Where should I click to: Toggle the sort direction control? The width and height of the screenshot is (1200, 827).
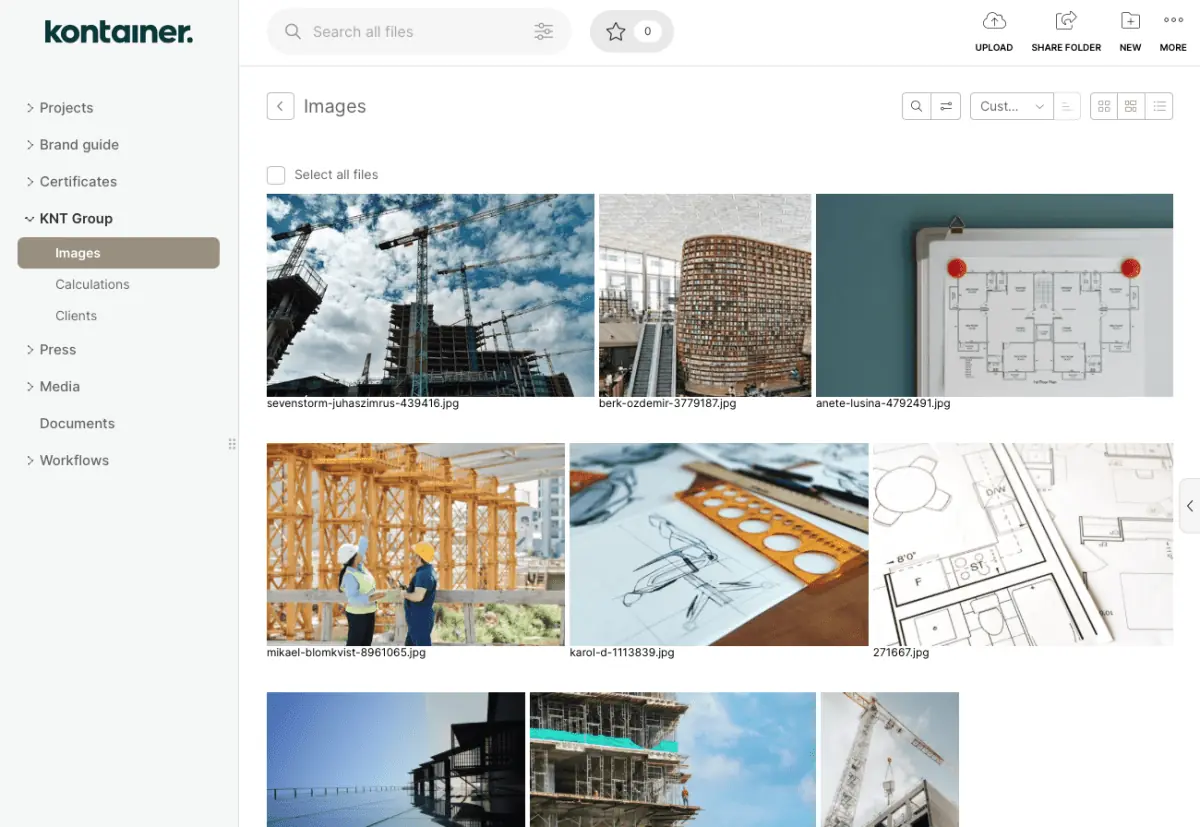tap(1068, 105)
